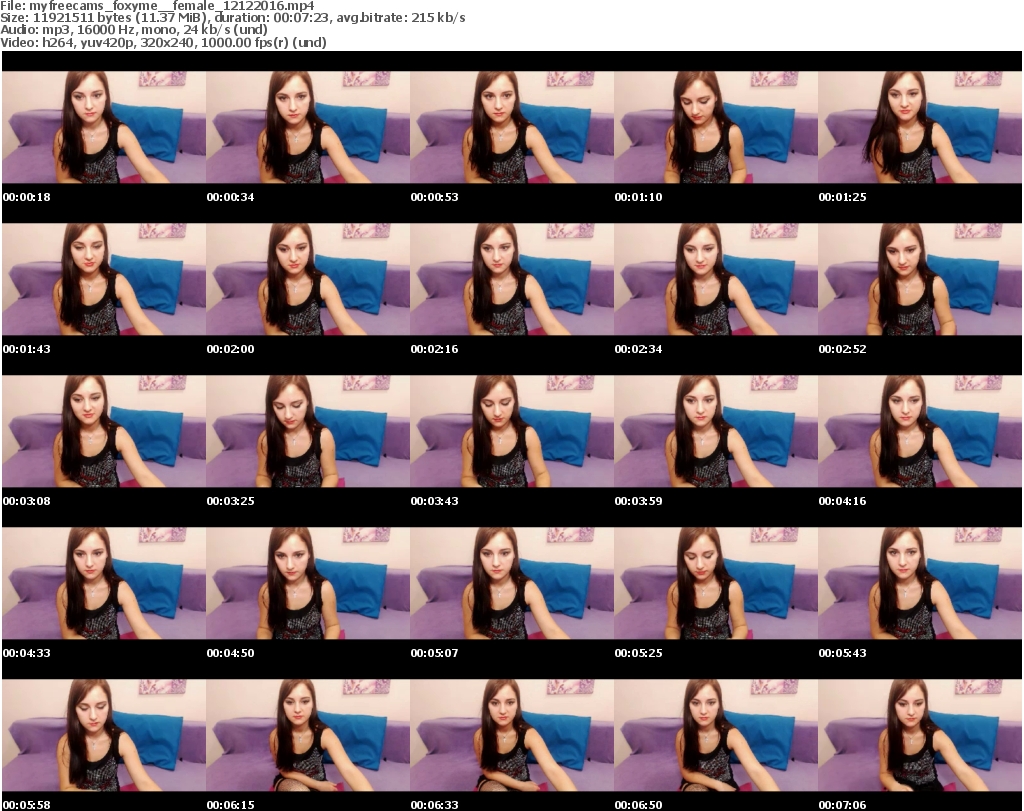Select the thumbnail above timestamp 00:06:50
Image resolution: width=1024 pixels, height=811 pixels.
(x=716, y=735)
